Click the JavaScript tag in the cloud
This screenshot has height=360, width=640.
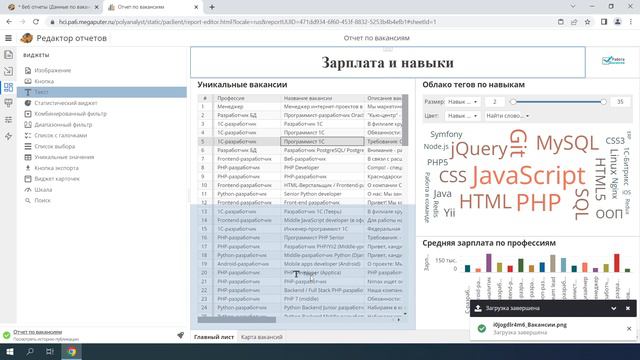click(529, 176)
